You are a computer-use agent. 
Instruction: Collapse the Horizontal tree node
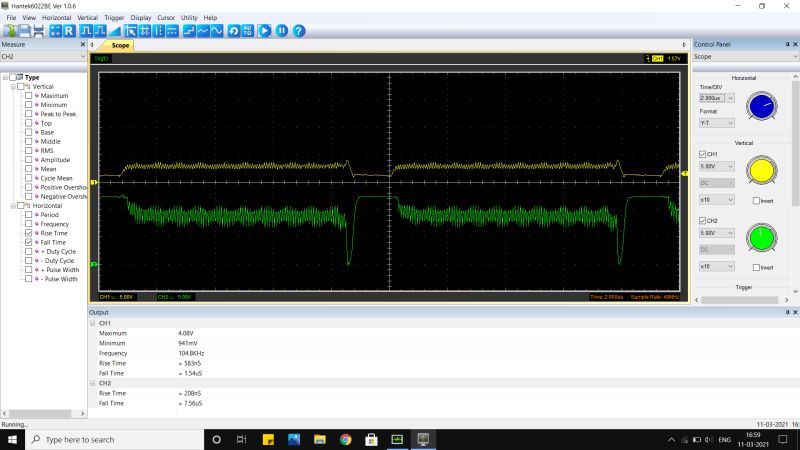coord(13,206)
